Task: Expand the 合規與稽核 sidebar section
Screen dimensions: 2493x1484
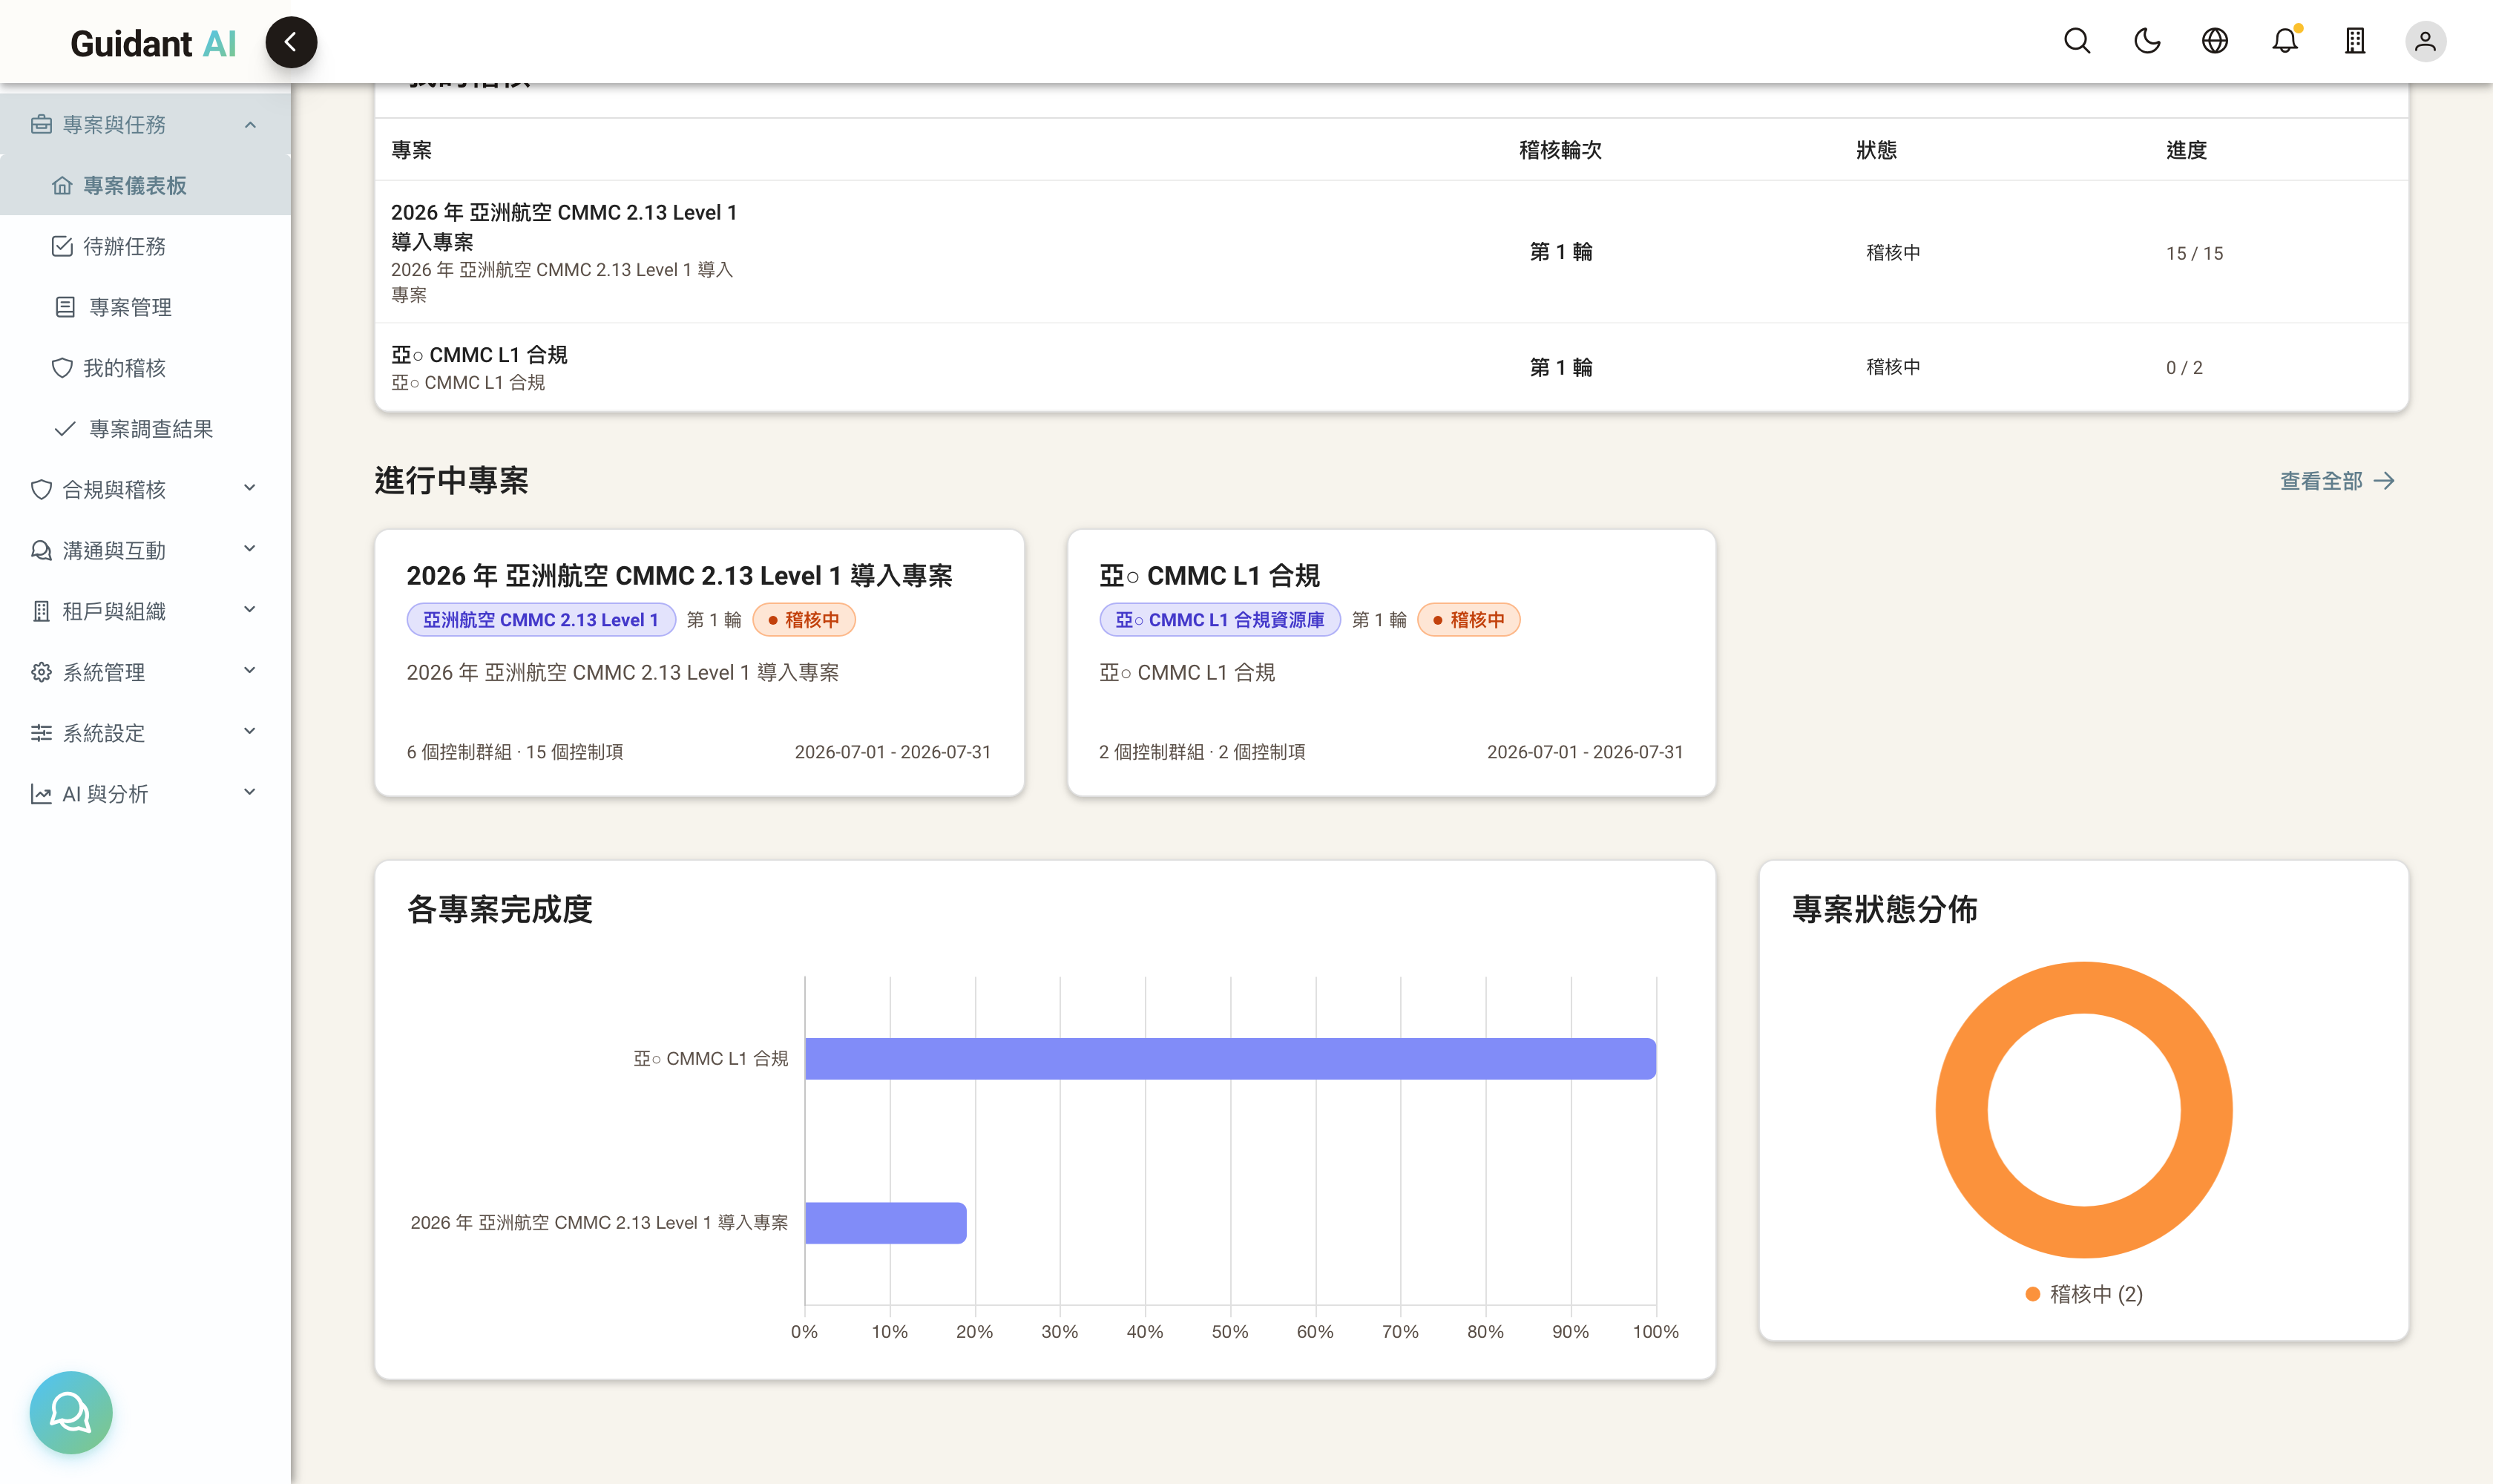Action: [x=145, y=489]
